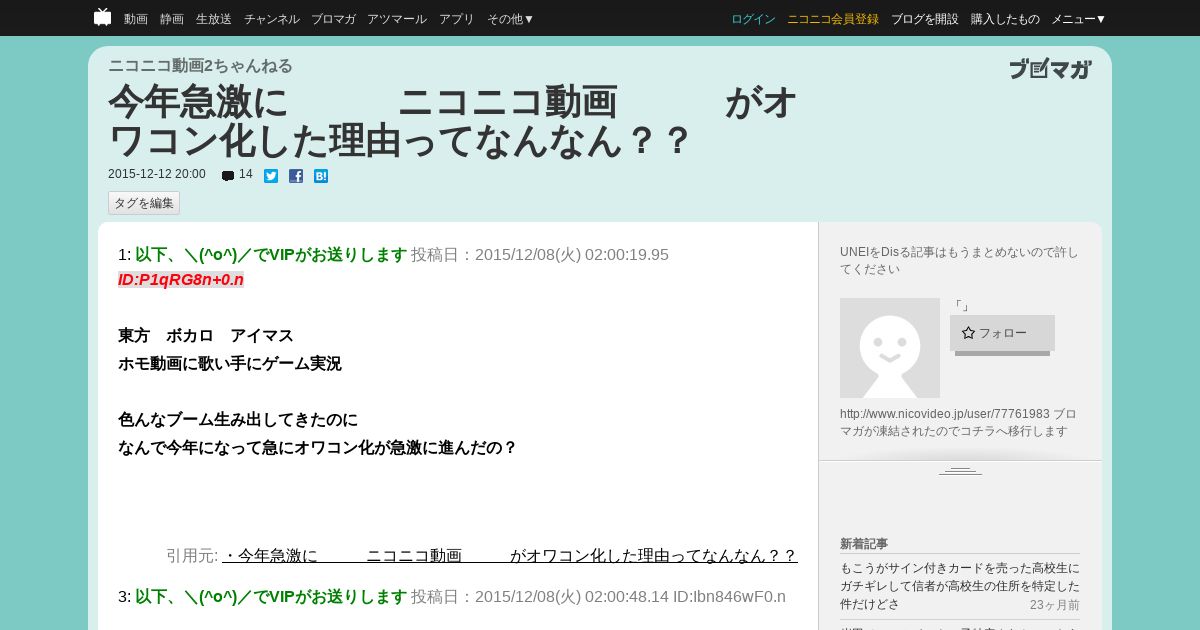Expand the その他▼ dropdown
Image resolution: width=1200 pixels, height=630 pixels.
point(511,19)
